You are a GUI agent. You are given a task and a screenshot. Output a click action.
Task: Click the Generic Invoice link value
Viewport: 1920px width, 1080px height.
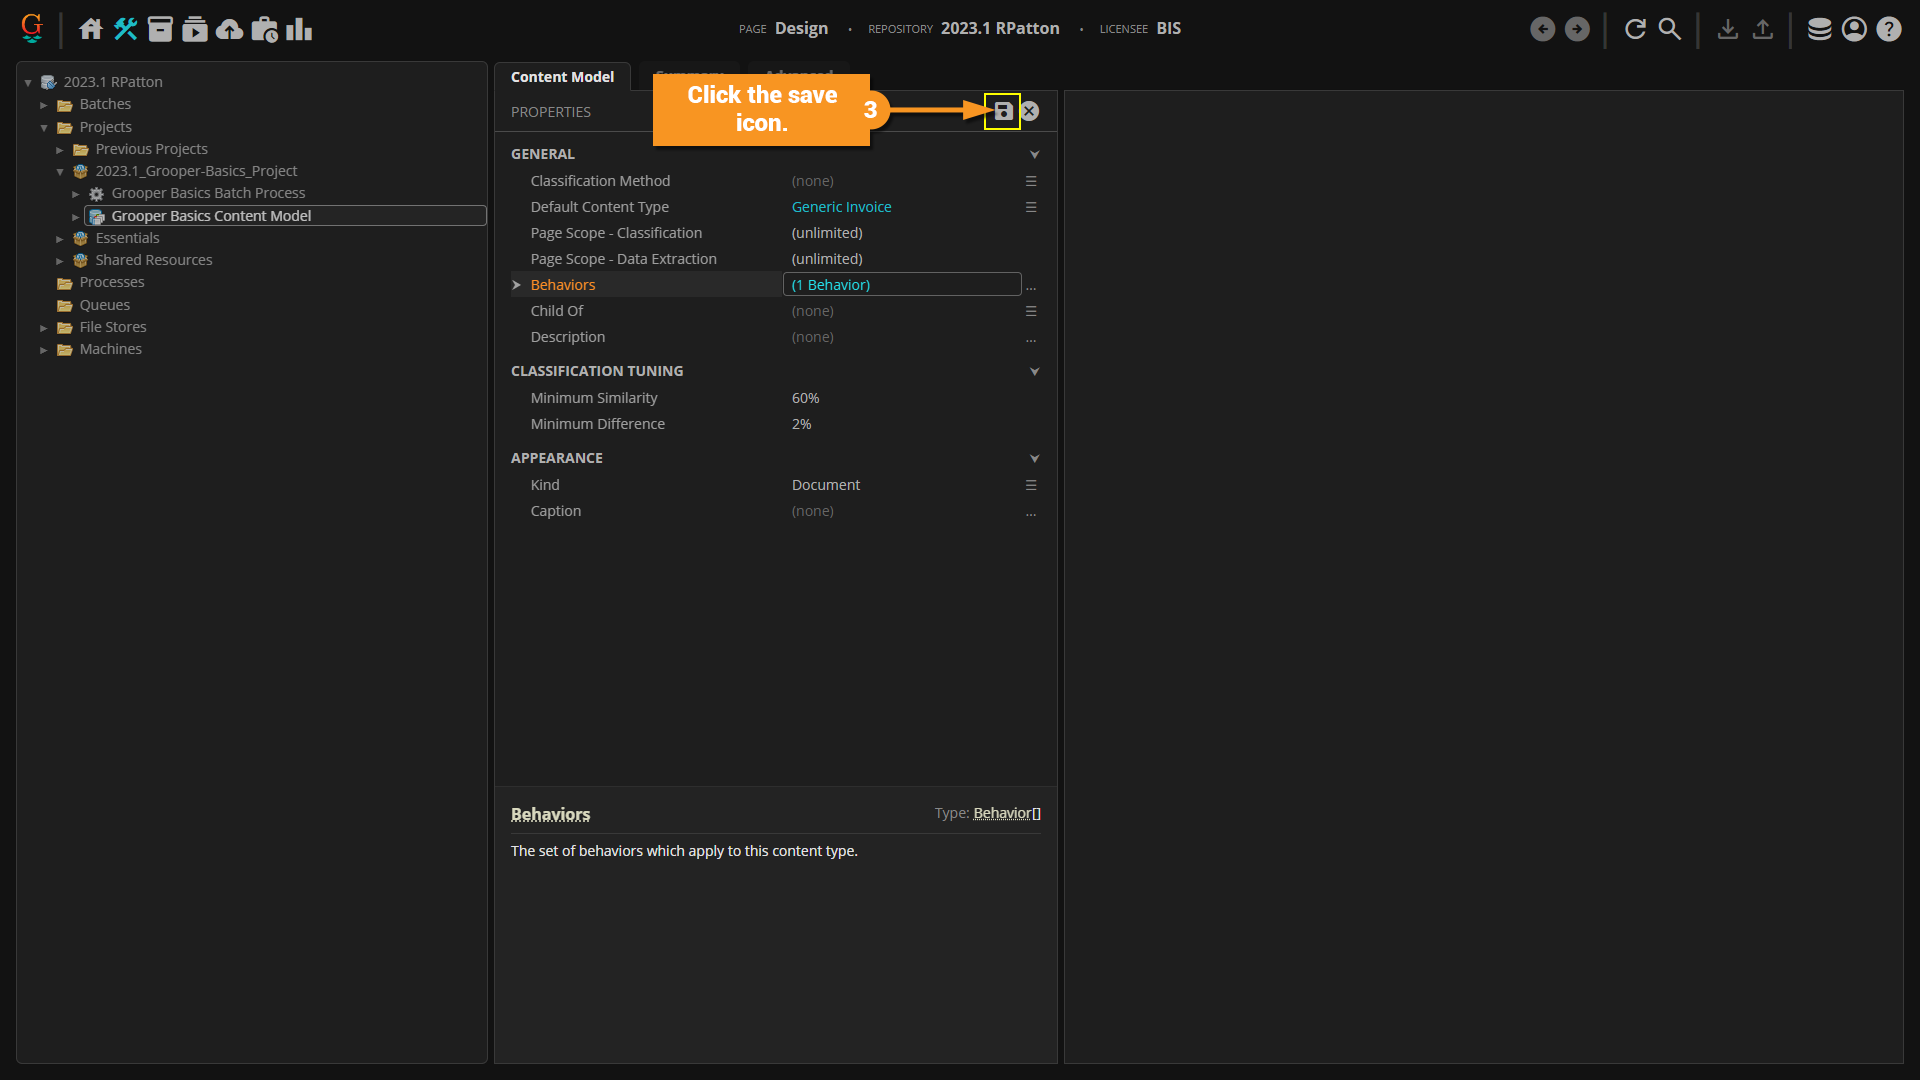point(841,207)
